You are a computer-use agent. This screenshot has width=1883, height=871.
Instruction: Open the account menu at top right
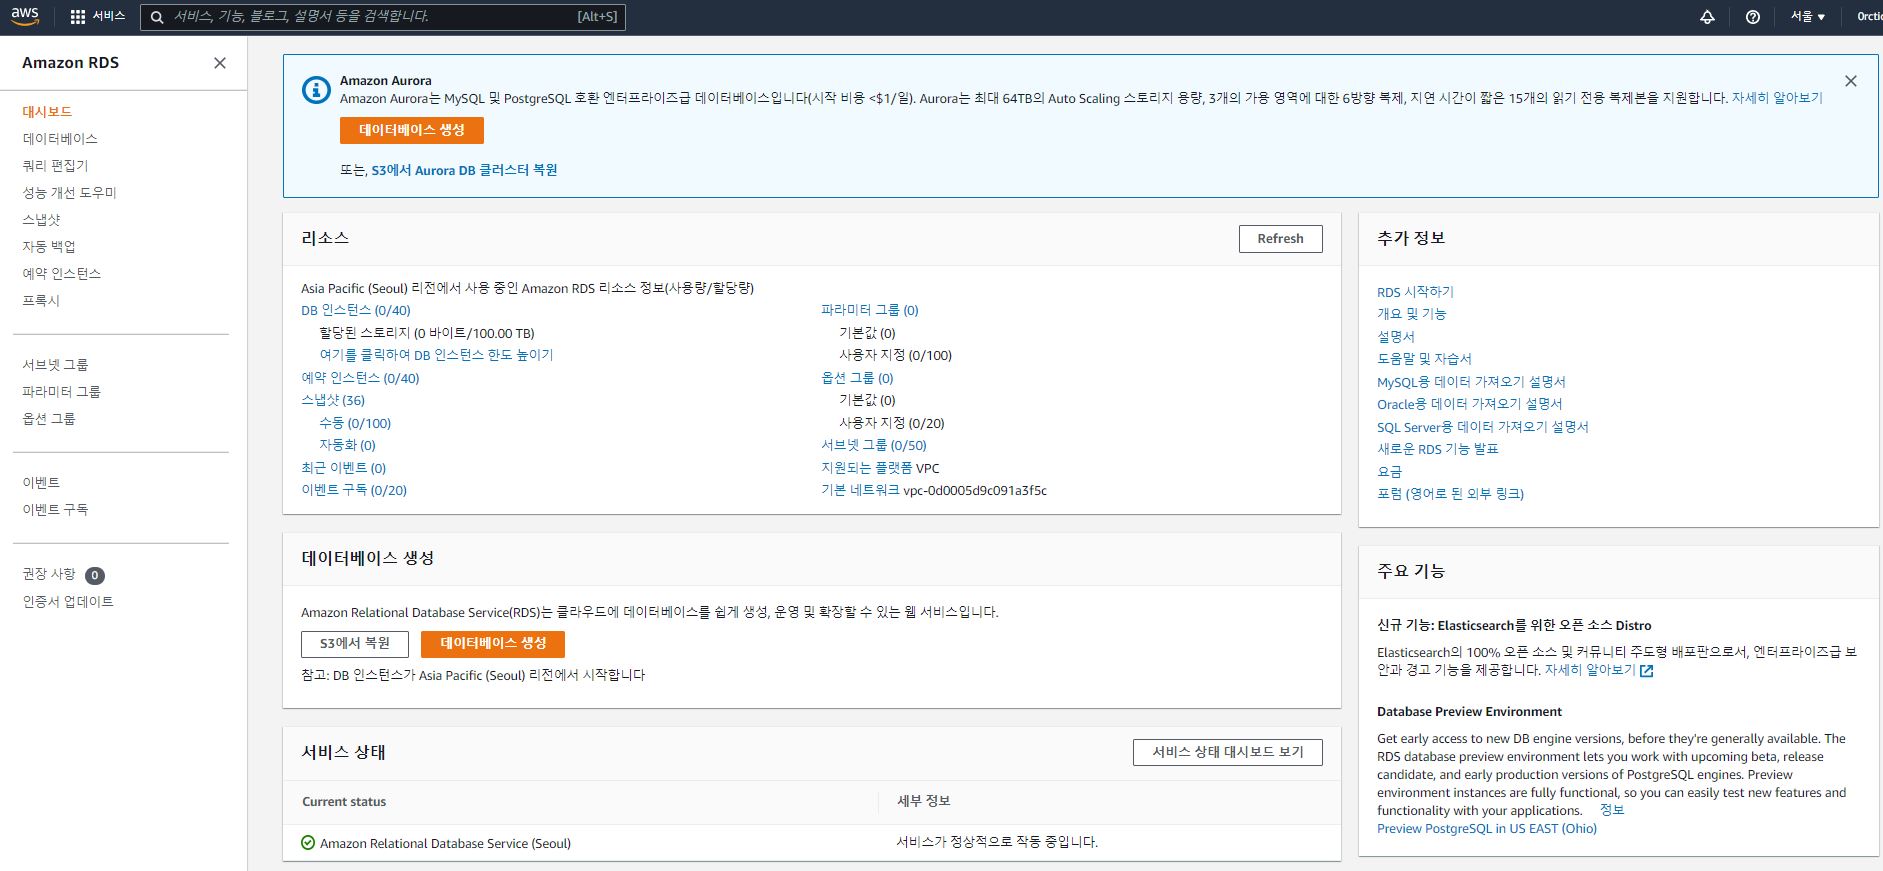[x=1869, y=17]
